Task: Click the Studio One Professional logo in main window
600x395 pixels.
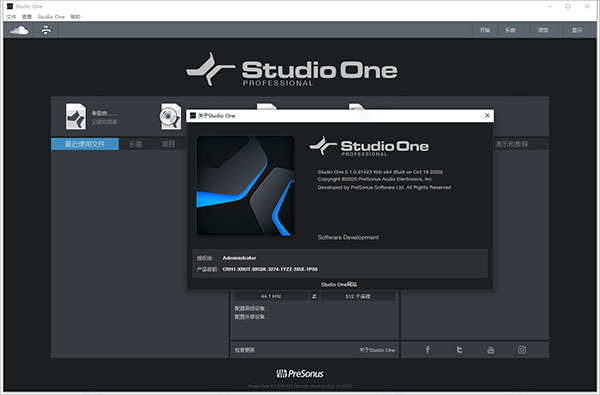Action: (292, 70)
